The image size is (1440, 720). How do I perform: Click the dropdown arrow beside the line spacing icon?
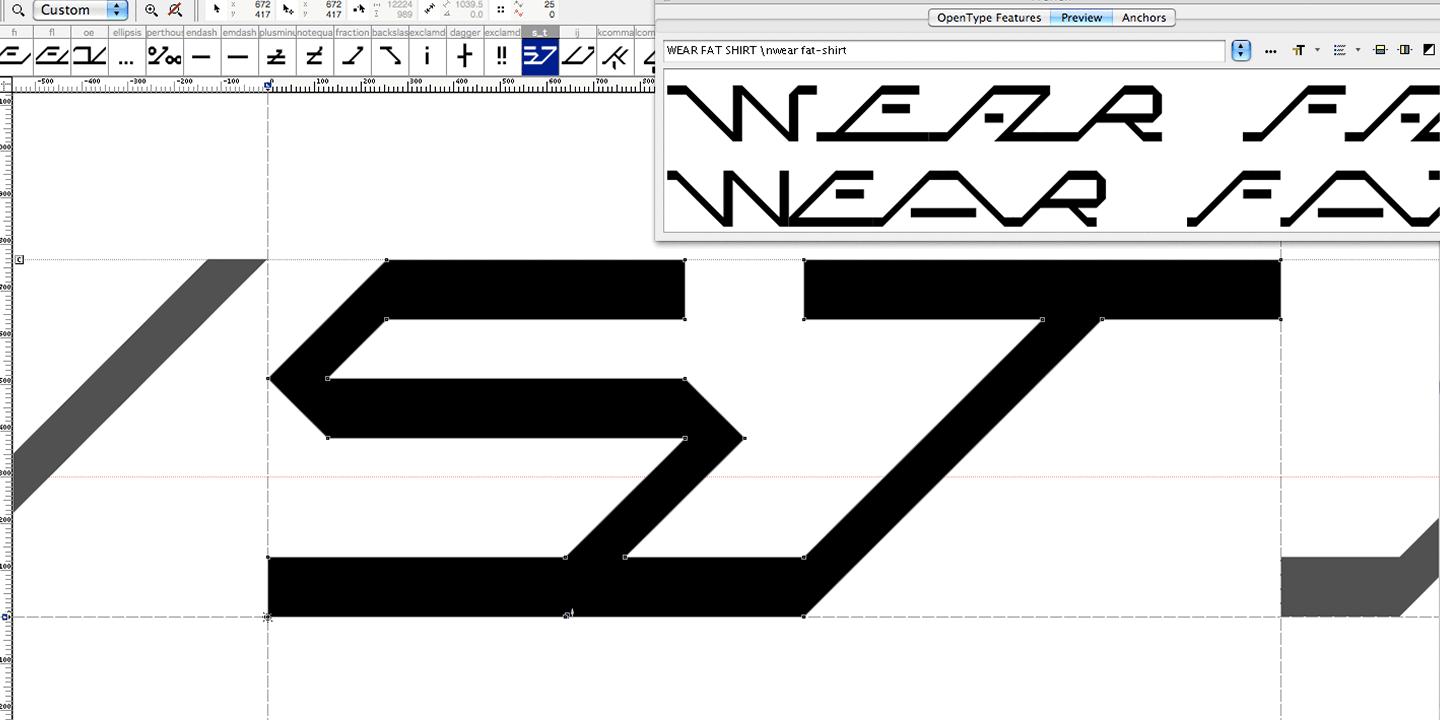pyautogui.click(x=1359, y=51)
